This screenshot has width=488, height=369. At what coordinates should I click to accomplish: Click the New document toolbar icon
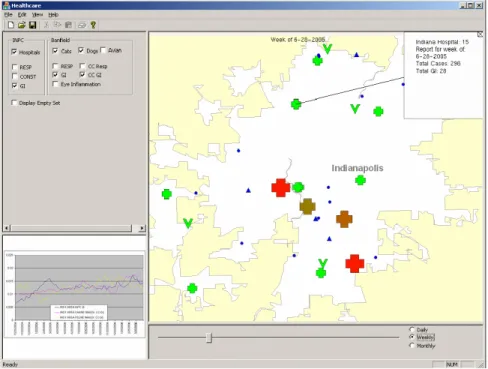click(x=11, y=25)
